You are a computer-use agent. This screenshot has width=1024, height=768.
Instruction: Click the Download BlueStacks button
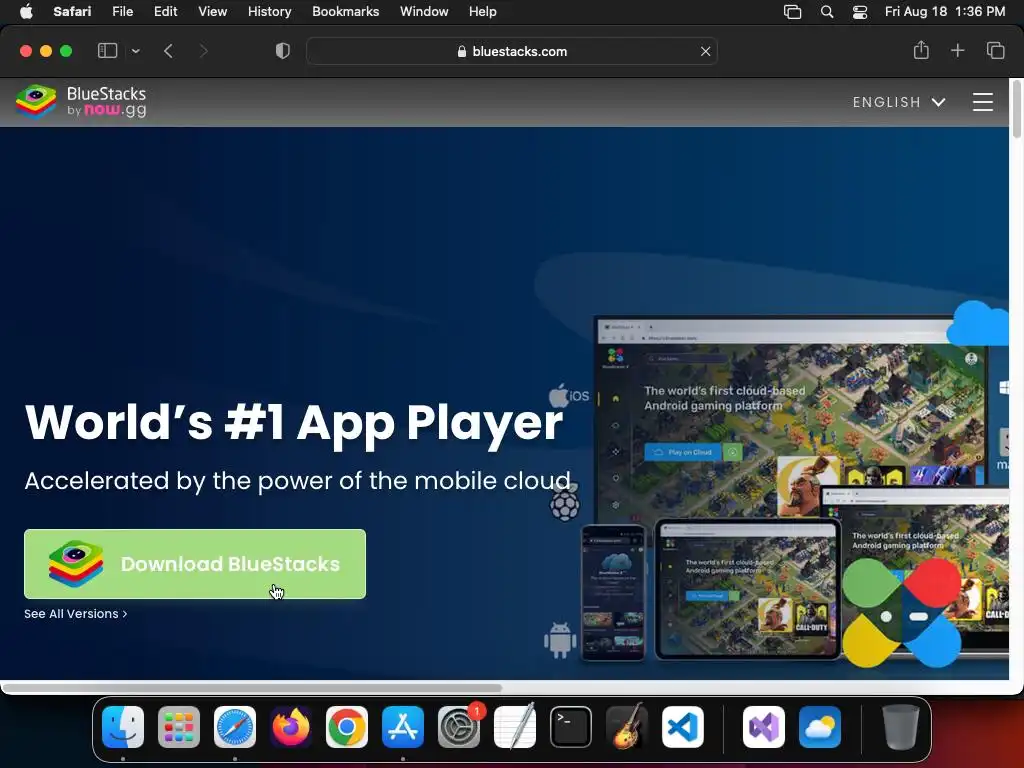(195, 564)
